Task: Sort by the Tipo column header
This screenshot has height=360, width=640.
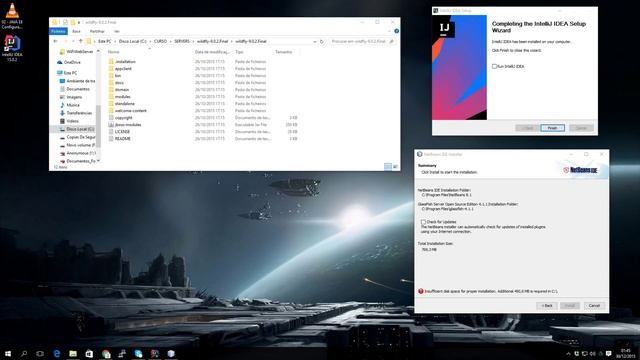Action: [x=239, y=52]
